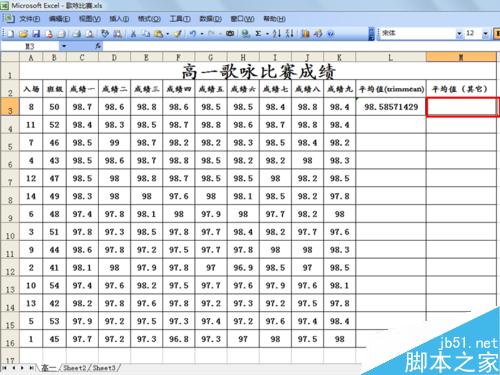
Task: Cut the selection with the scissors icon
Action: pyautogui.click(x=133, y=34)
